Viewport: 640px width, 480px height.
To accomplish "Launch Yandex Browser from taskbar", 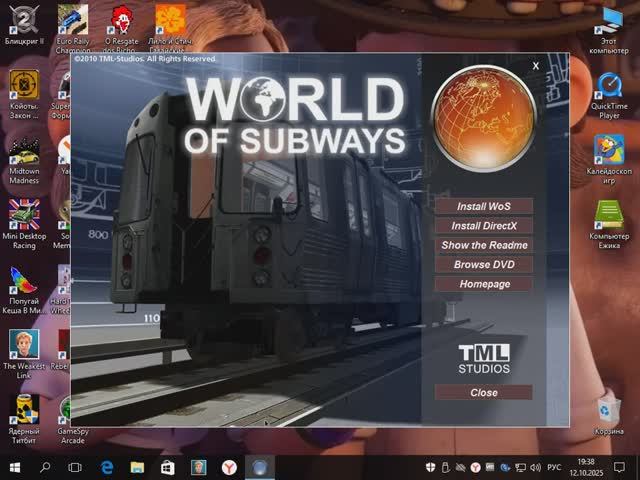I will coord(229,468).
